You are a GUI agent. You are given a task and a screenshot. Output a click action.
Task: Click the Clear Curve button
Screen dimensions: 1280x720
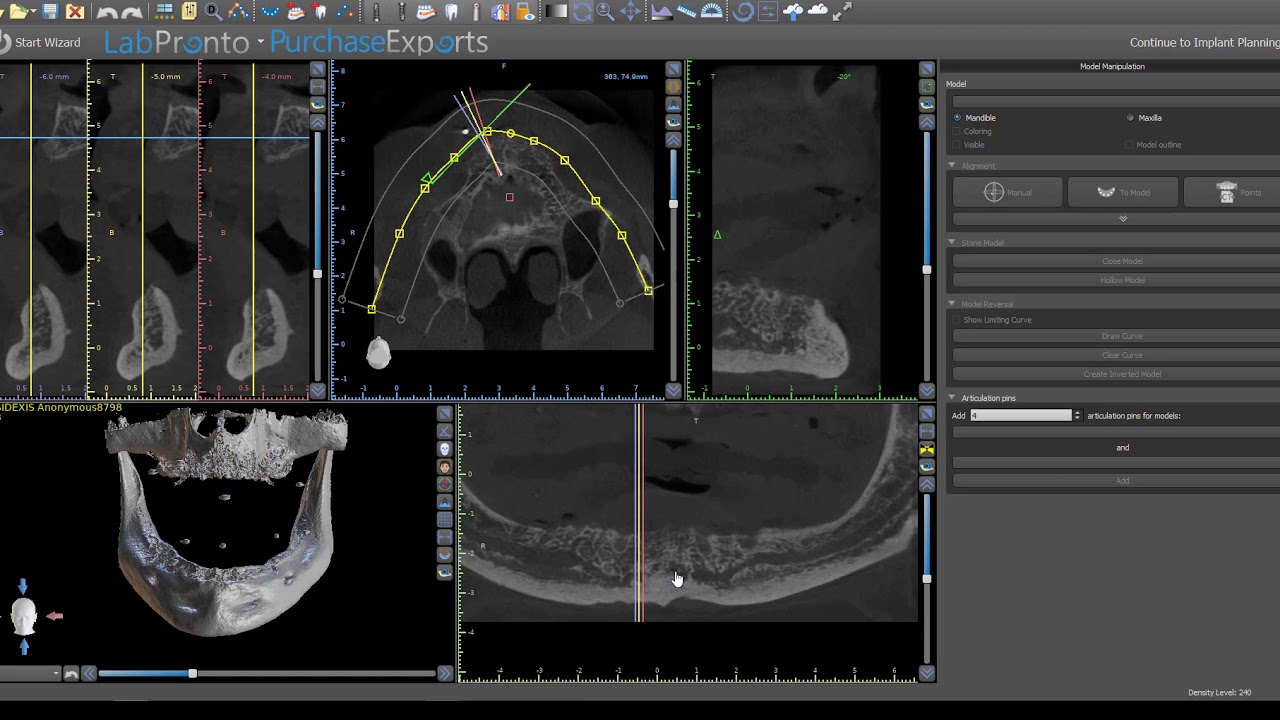coord(1117,355)
